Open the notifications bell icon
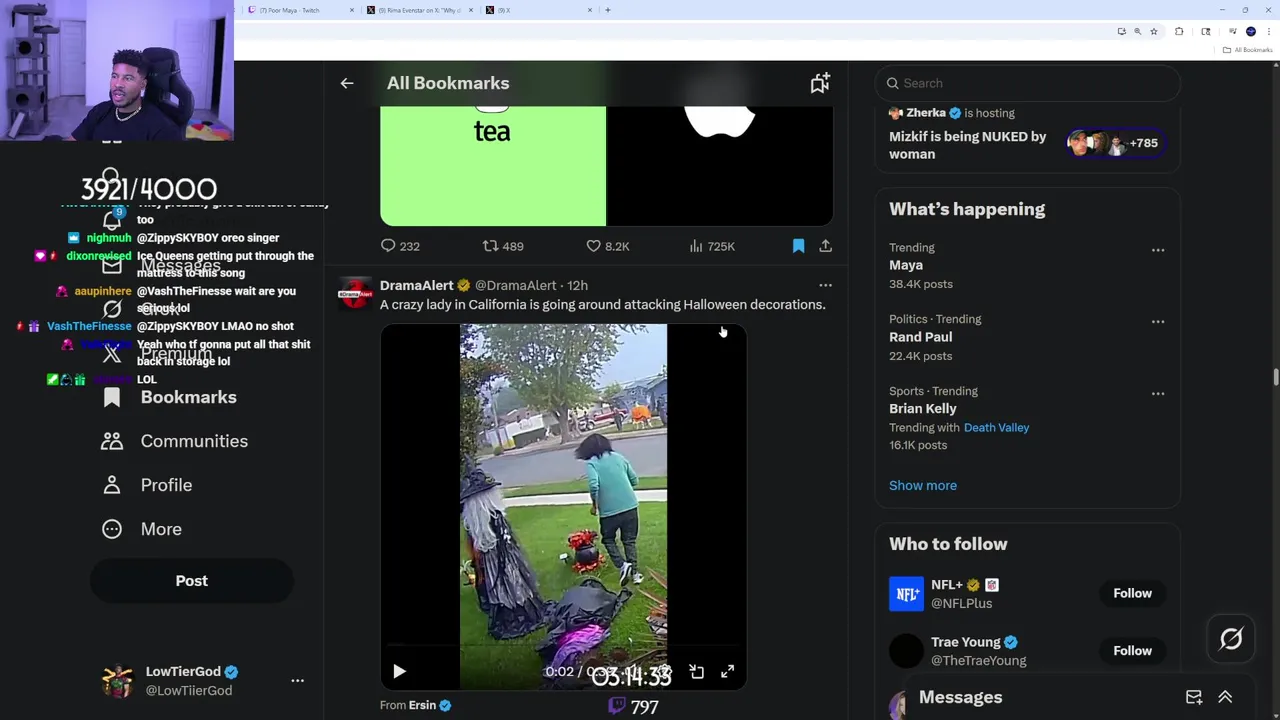 click(112, 220)
